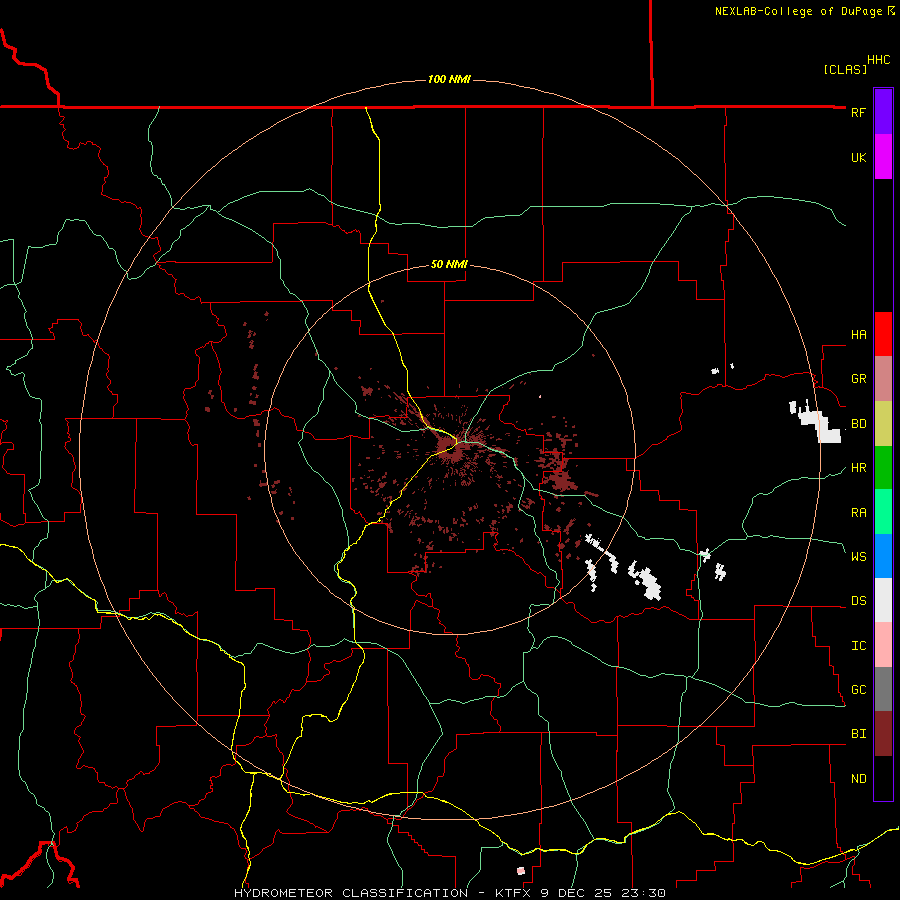Click the GC gray legend swatch
The width and height of the screenshot is (900, 900).
pyautogui.click(x=883, y=689)
